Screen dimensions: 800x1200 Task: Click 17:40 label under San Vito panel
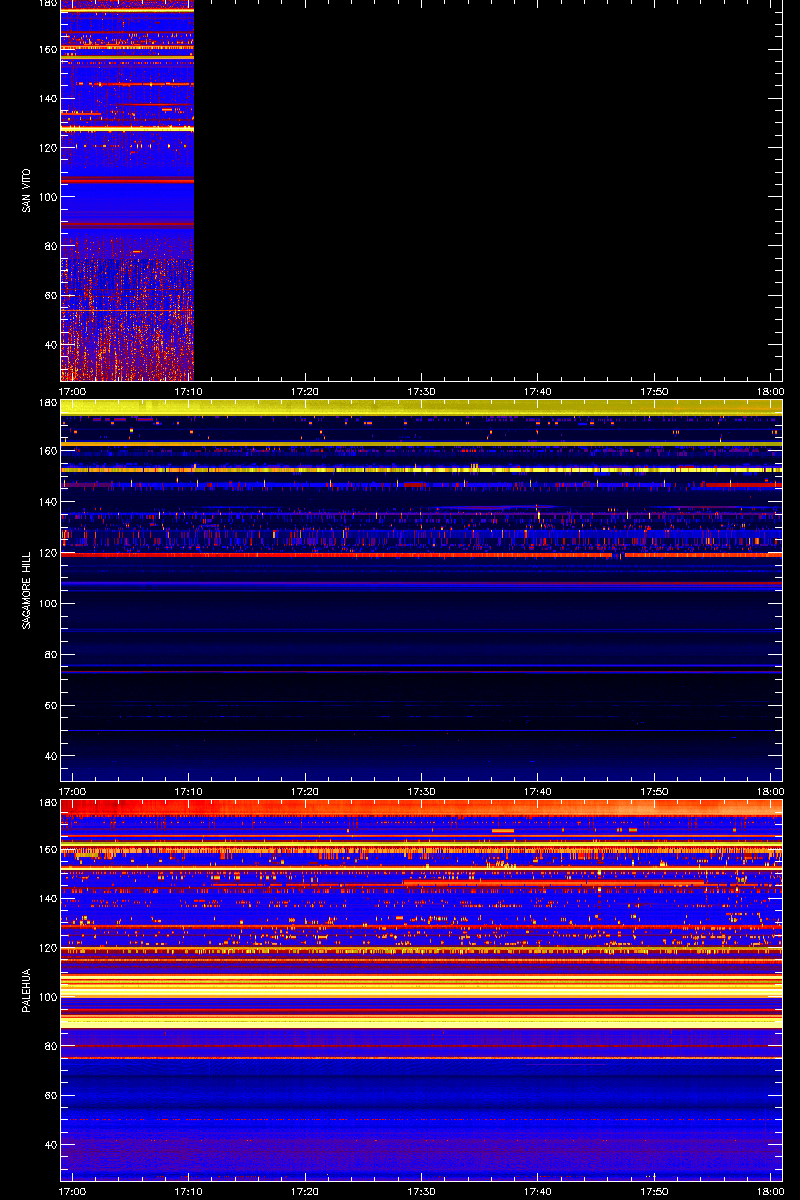tap(538, 391)
